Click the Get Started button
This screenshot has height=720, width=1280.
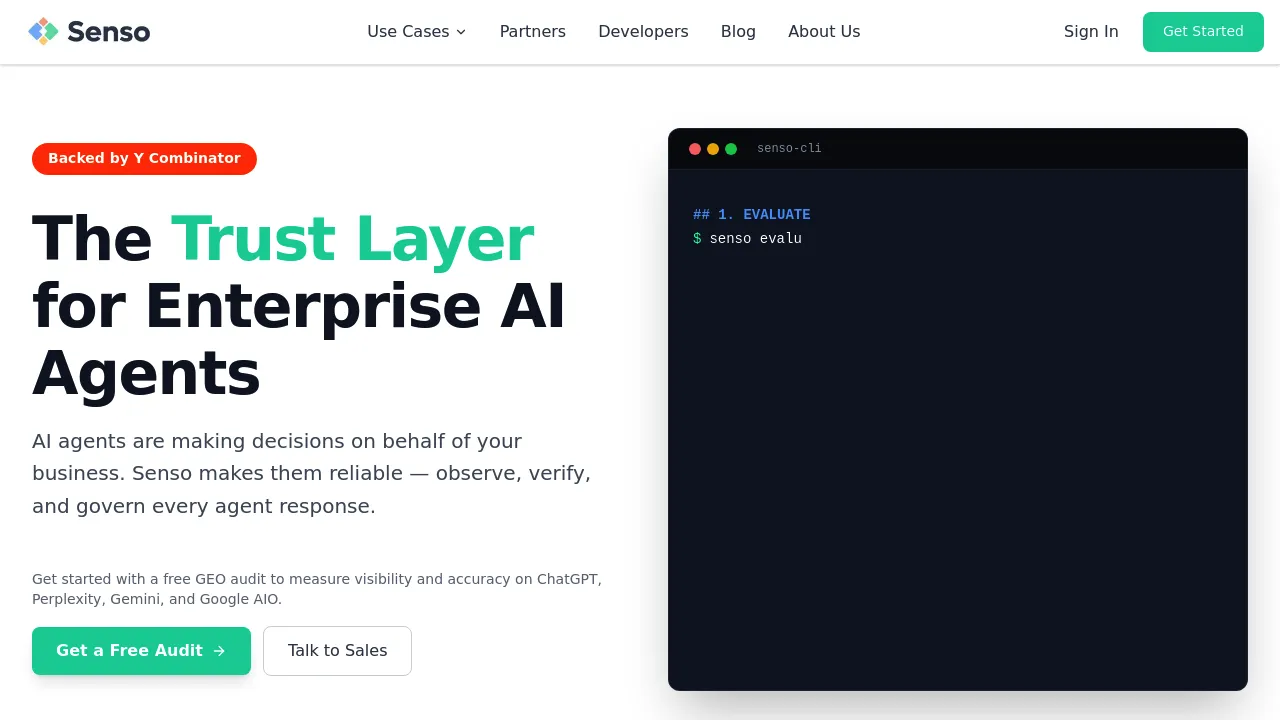coord(1203,32)
